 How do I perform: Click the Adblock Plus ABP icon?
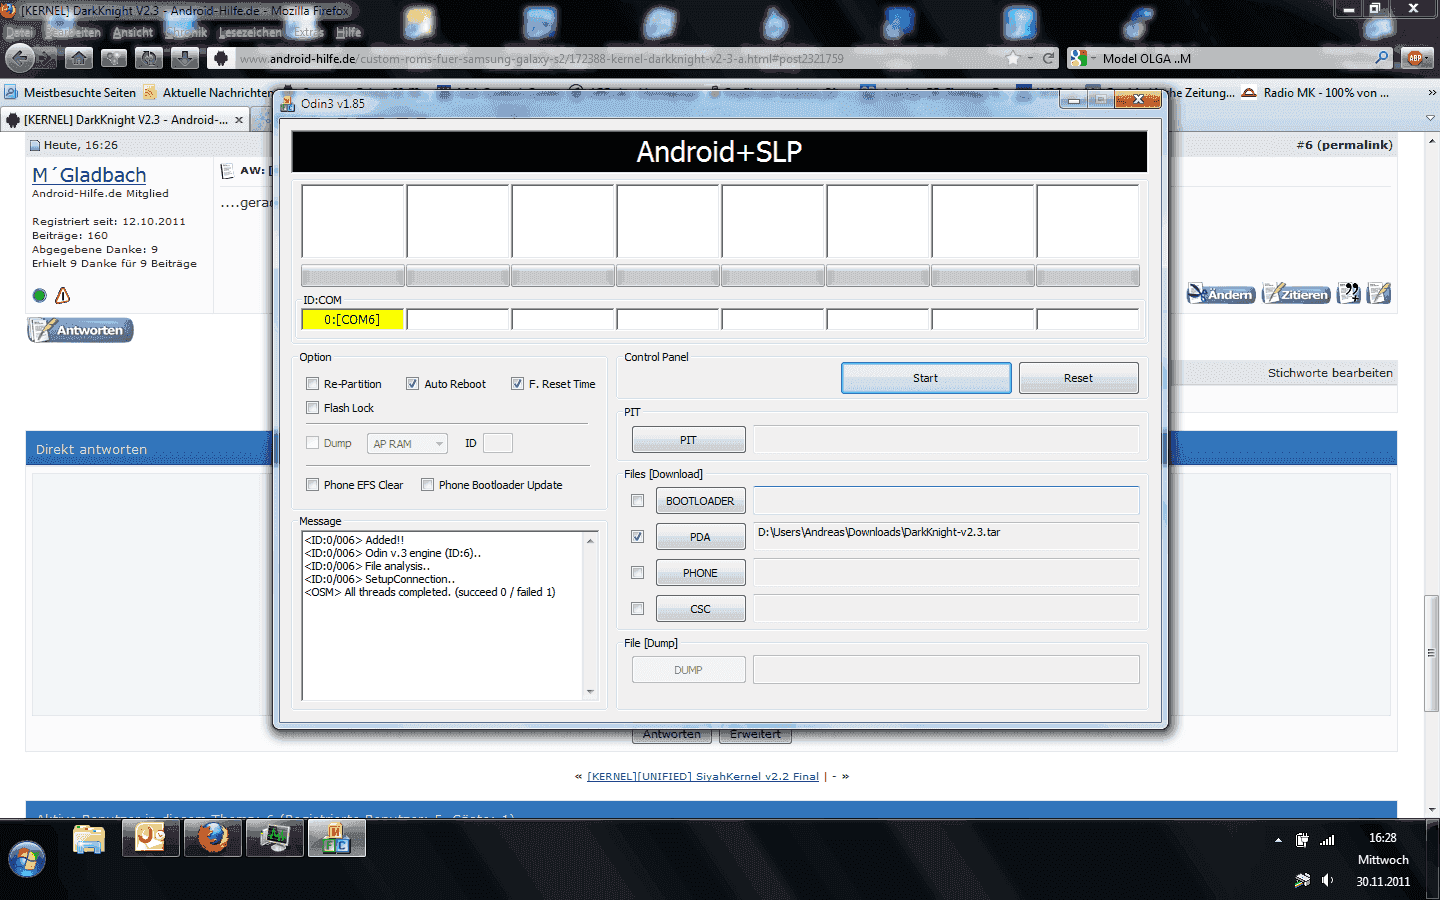tap(1415, 58)
